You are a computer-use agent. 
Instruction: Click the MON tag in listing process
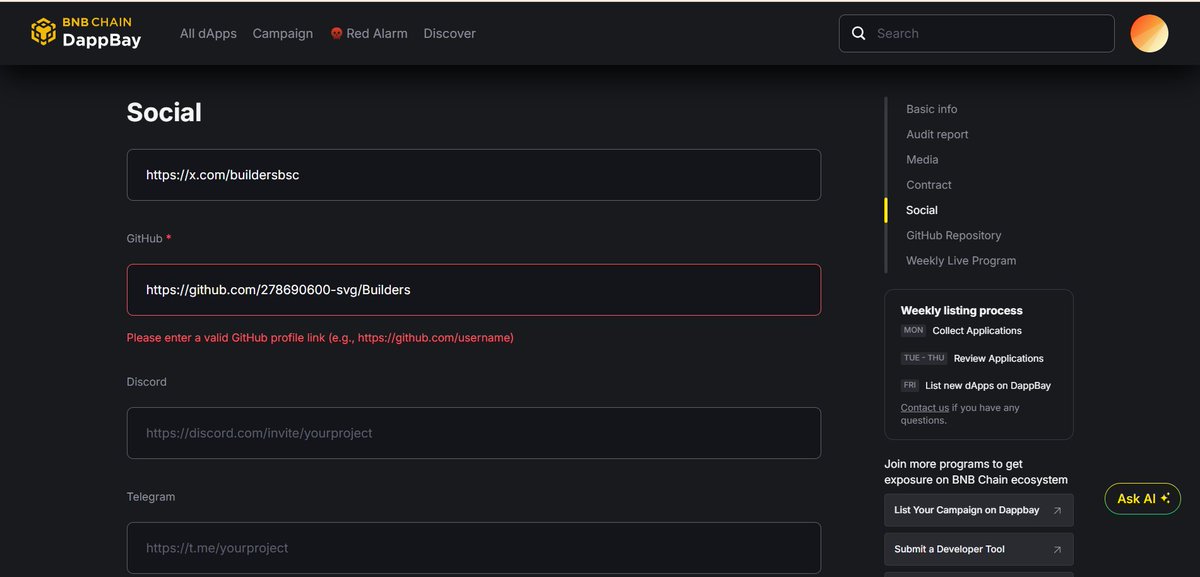[x=914, y=330]
